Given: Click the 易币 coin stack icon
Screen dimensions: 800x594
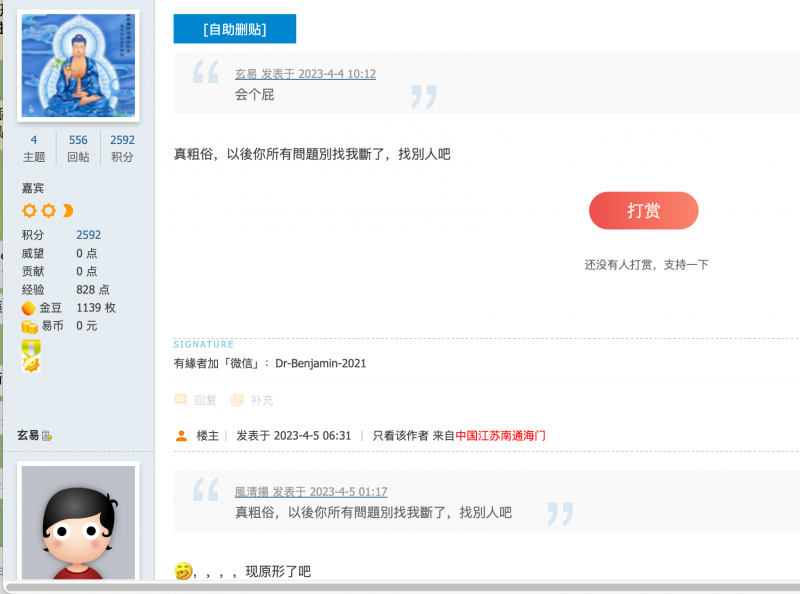Looking at the screenshot, I should point(27,325).
